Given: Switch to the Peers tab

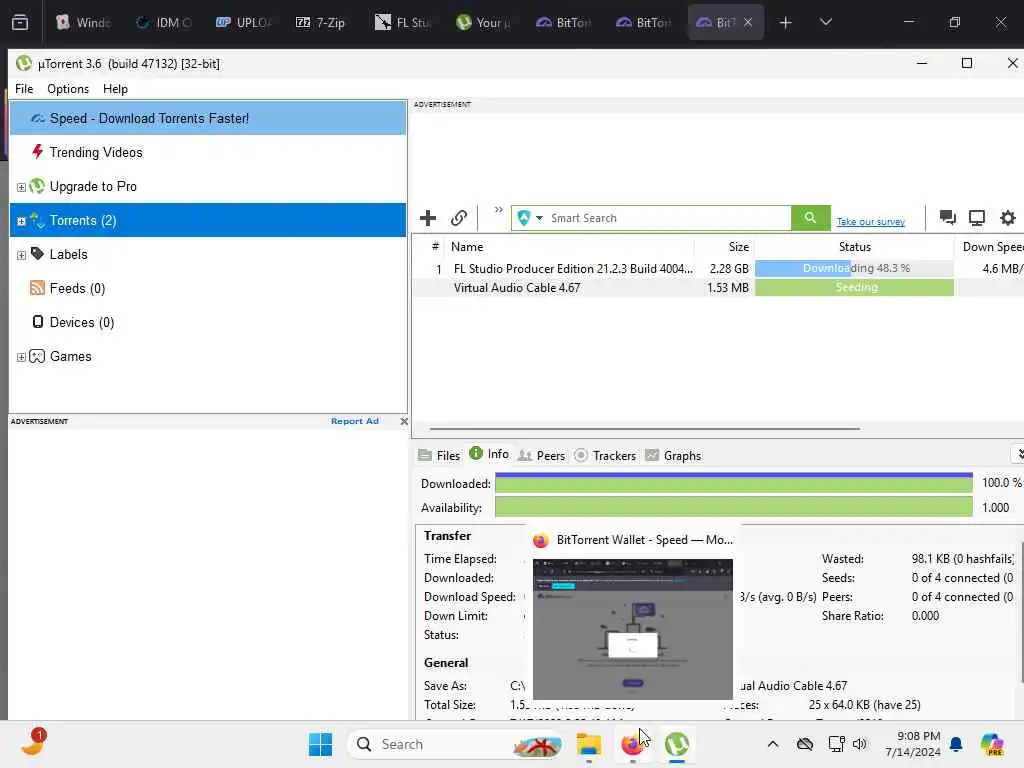Looking at the screenshot, I should [x=541, y=456].
